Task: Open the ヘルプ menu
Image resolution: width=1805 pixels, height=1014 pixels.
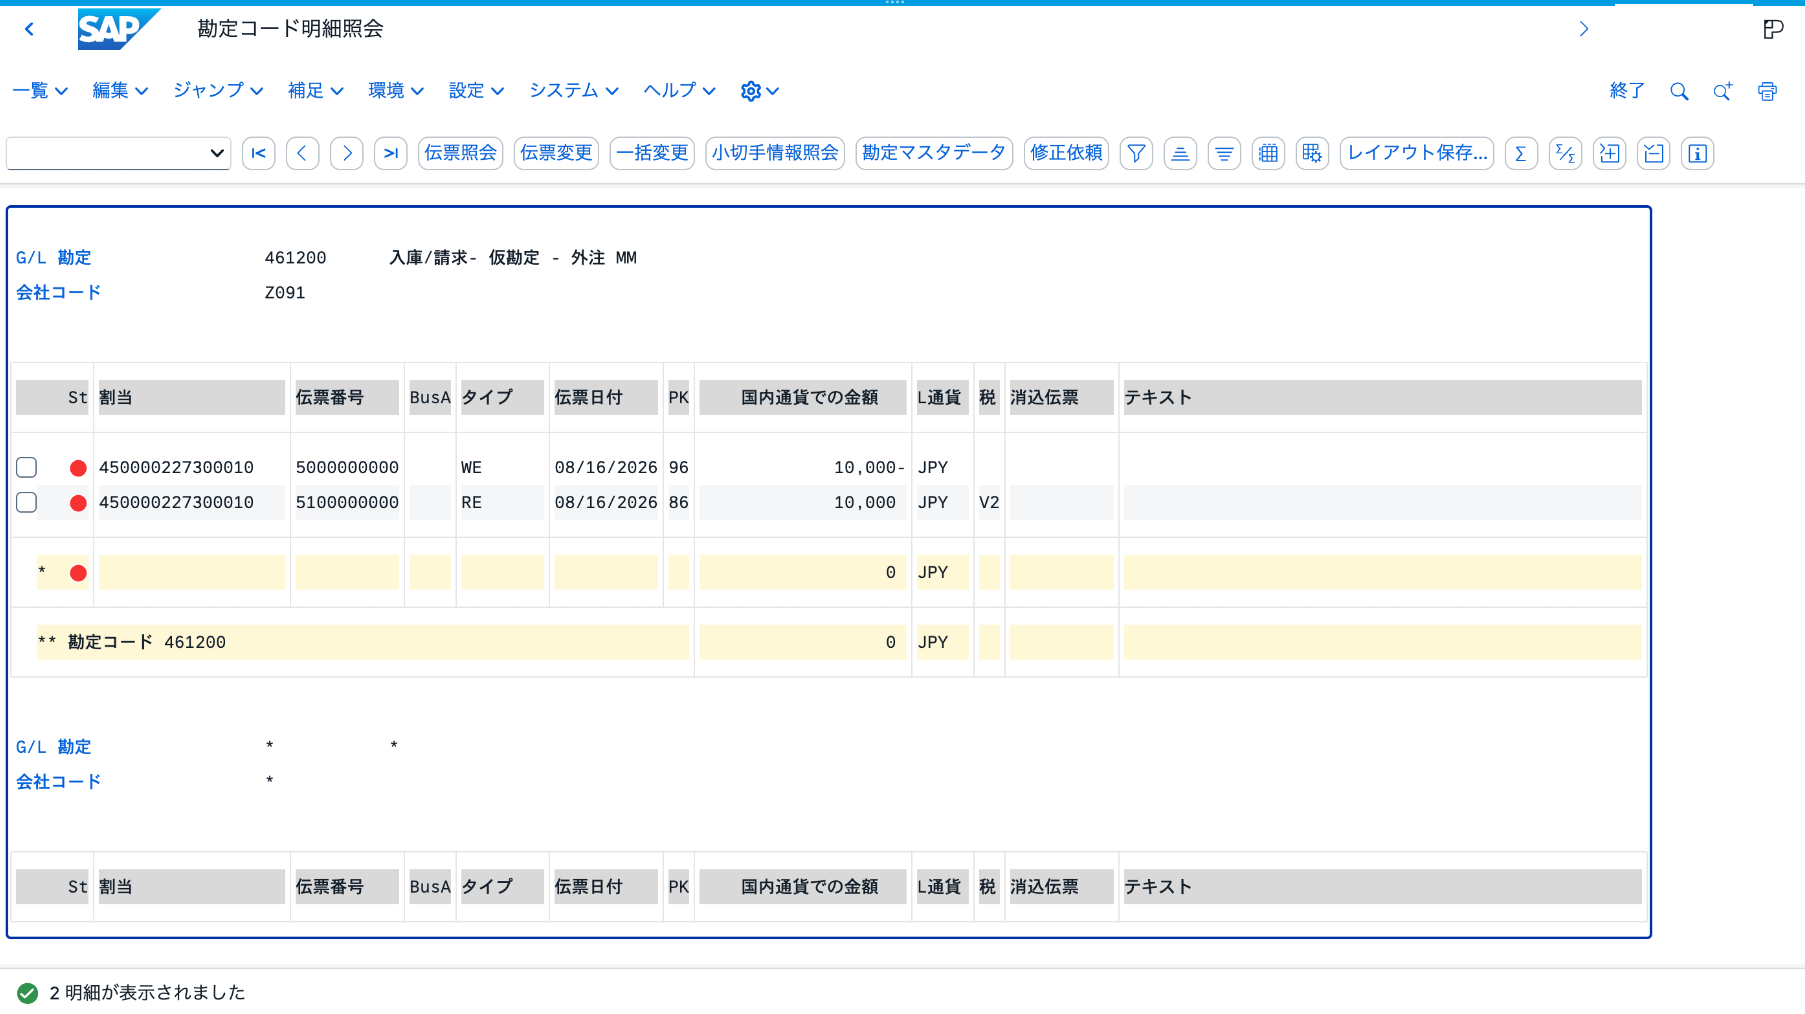Action: [680, 91]
